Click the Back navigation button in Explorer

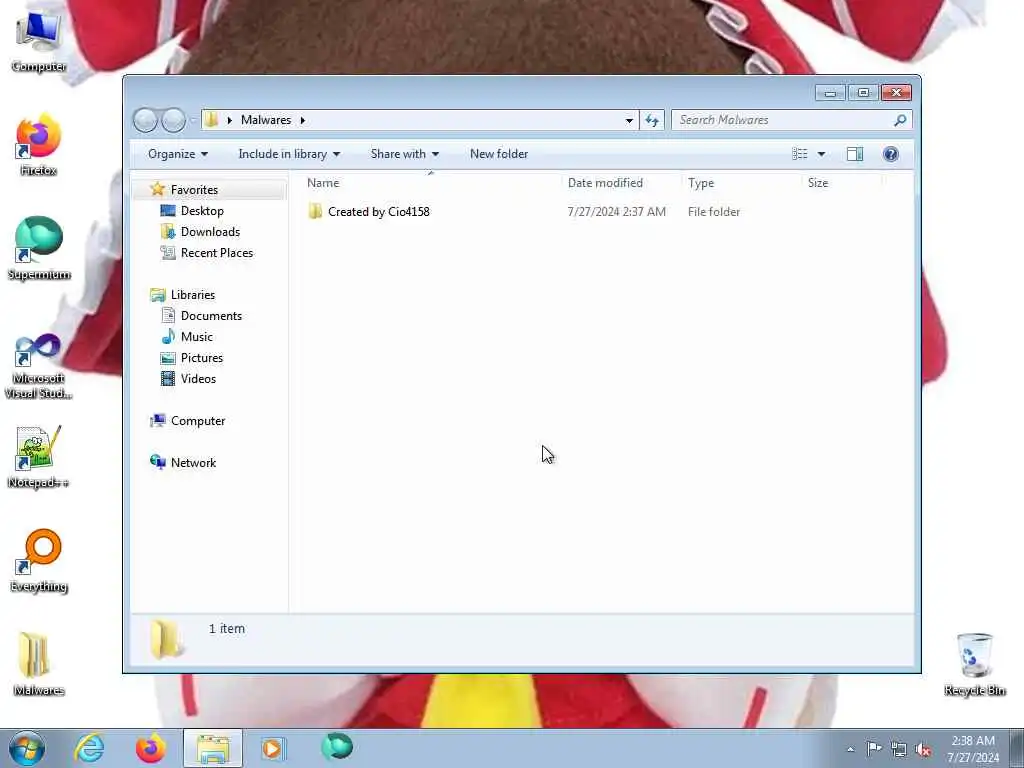click(x=145, y=120)
